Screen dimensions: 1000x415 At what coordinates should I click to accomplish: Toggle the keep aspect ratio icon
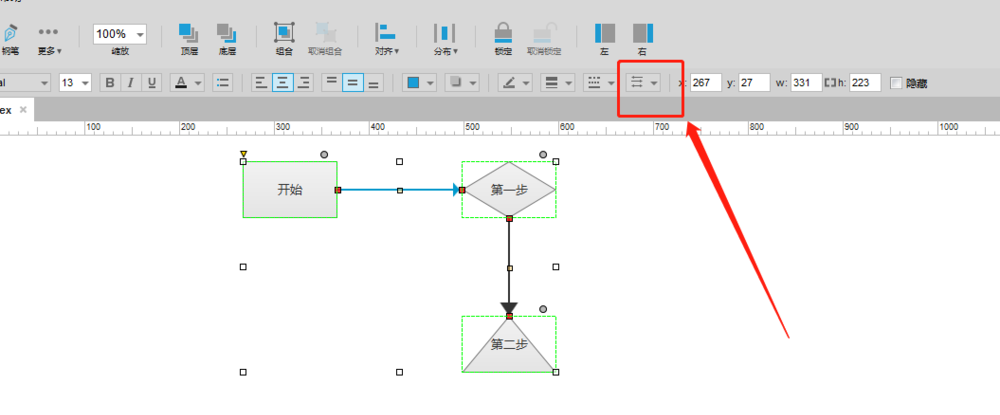(x=830, y=83)
